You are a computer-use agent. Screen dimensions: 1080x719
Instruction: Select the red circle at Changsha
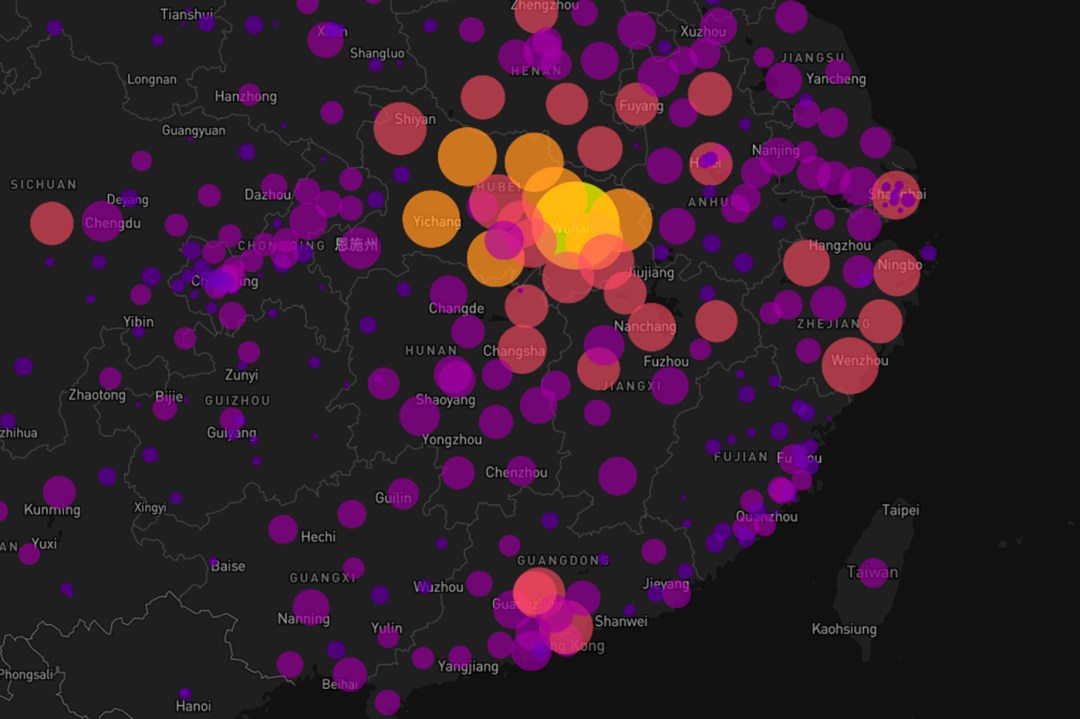coord(521,350)
